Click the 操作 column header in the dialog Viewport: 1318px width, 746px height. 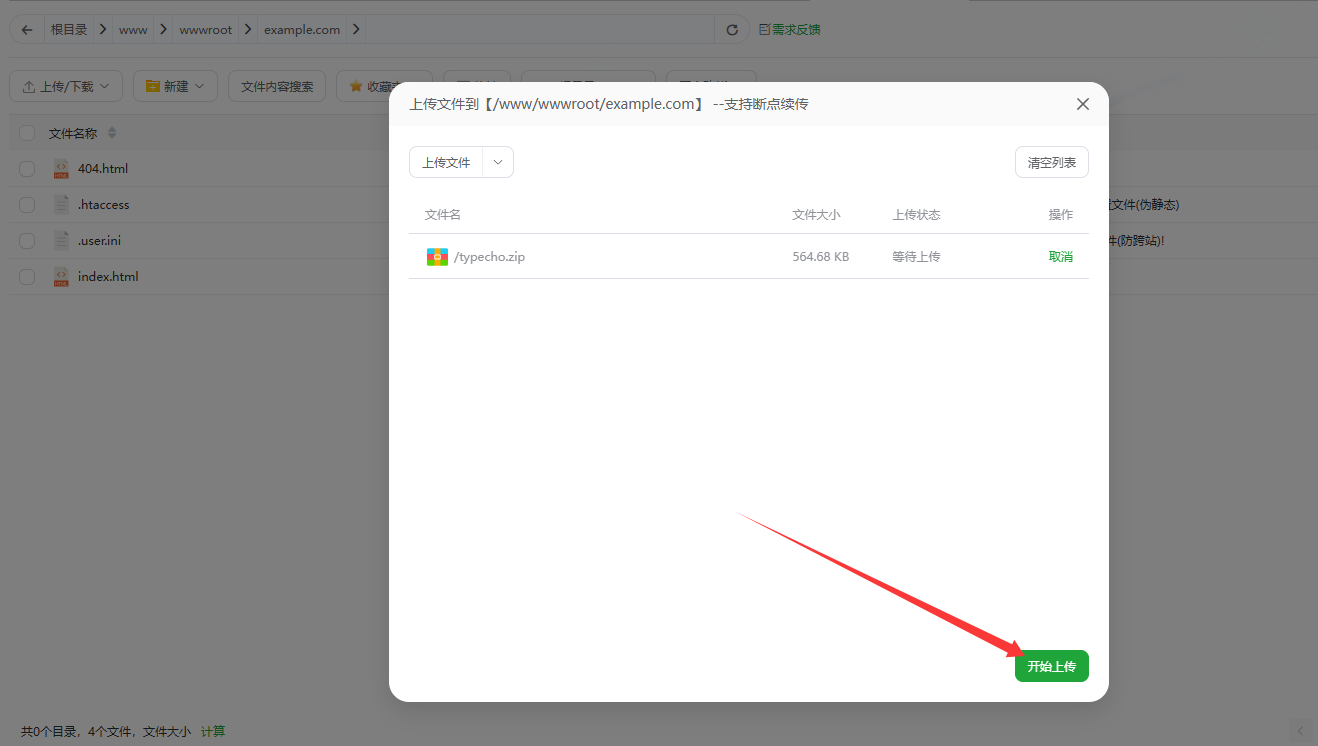1061,215
